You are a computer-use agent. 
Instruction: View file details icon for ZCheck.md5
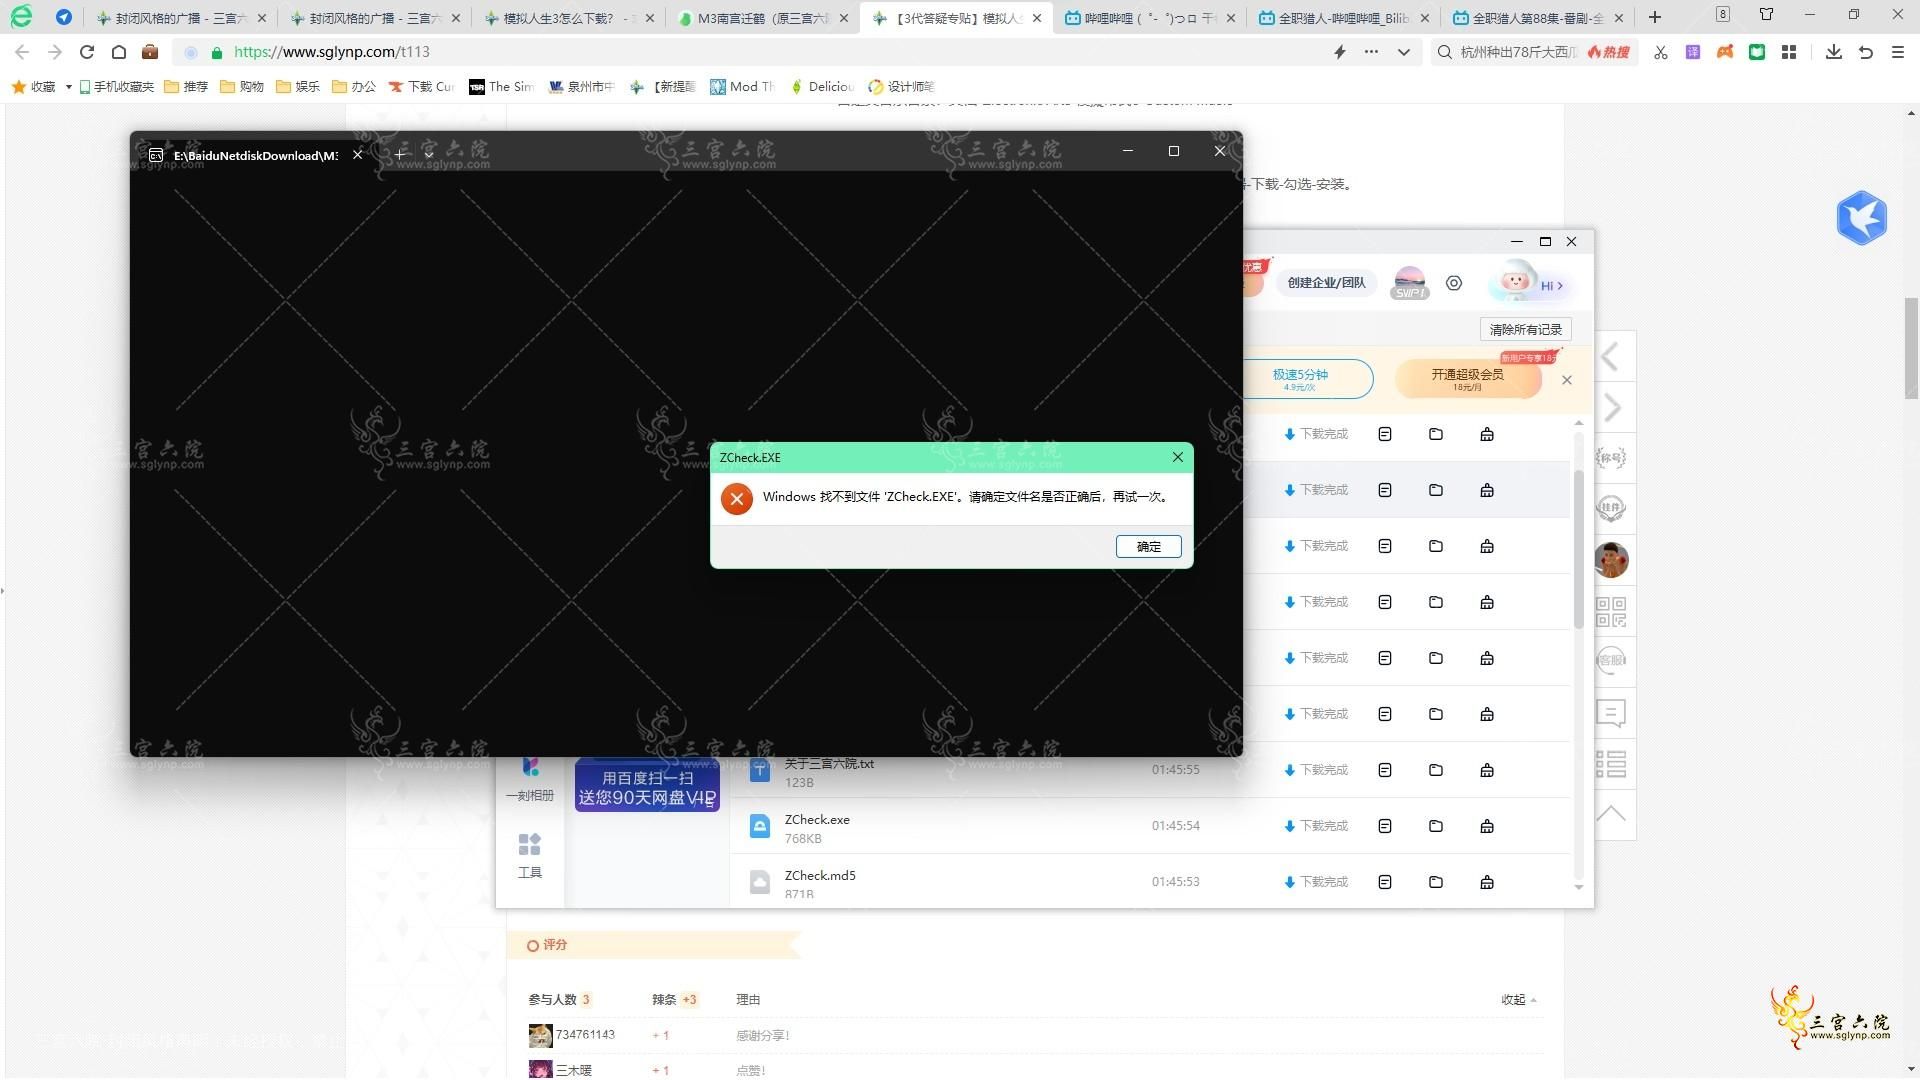point(1385,882)
